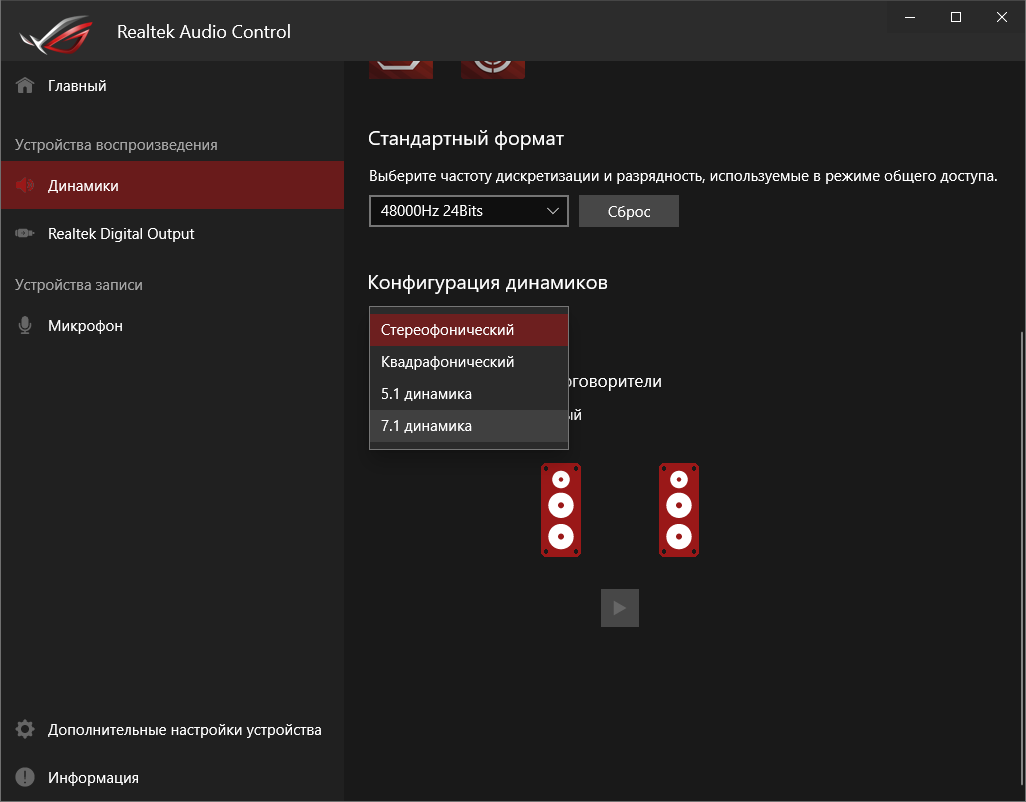Select the red speaker icon for Динамики
Viewport: 1026px width, 802px height.
(x=25, y=186)
